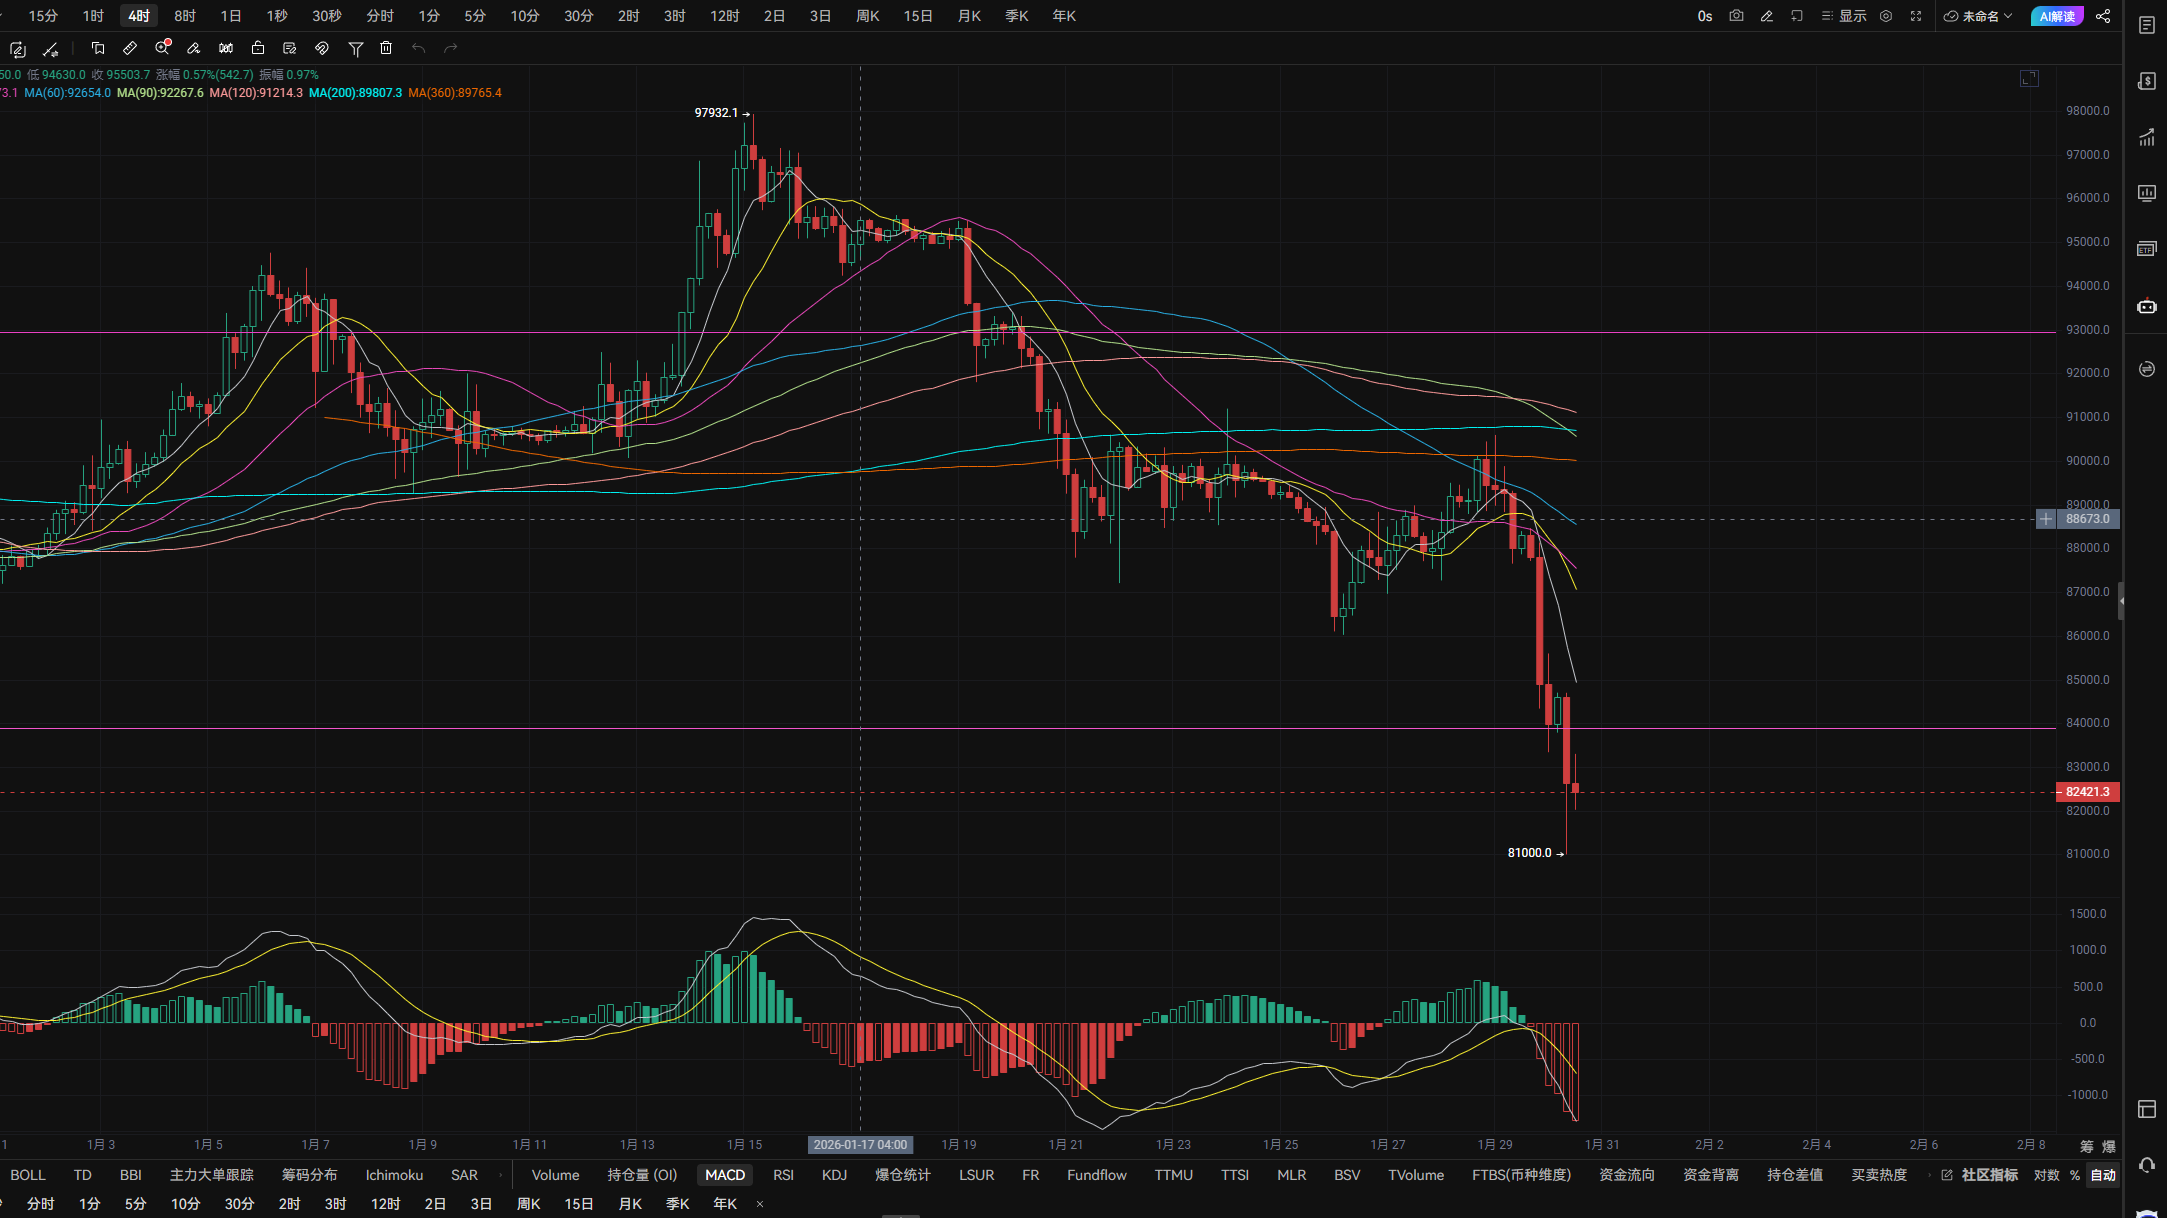
Task: Click the 82421.3 current price label
Action: [2087, 792]
